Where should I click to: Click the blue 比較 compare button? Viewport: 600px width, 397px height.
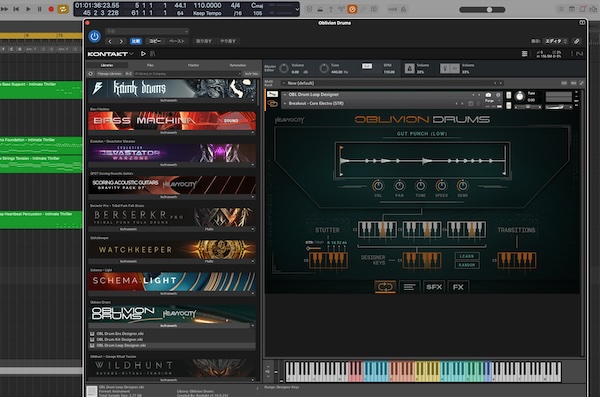(x=136, y=41)
